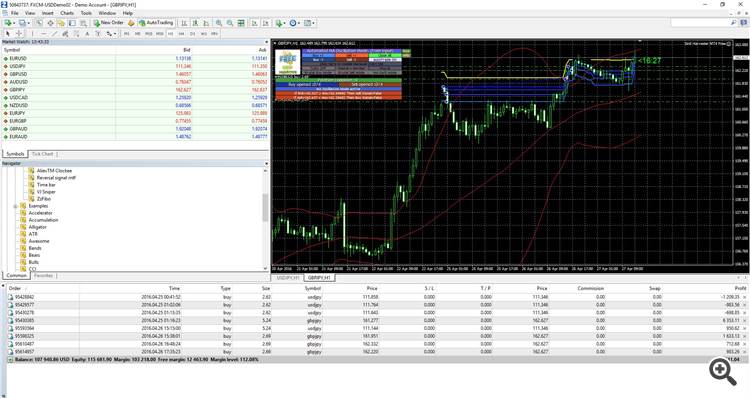Image resolution: width=750 pixels, height=398 pixels.
Task: Toggle the Data Window toolbar icon
Action: tap(50, 23)
